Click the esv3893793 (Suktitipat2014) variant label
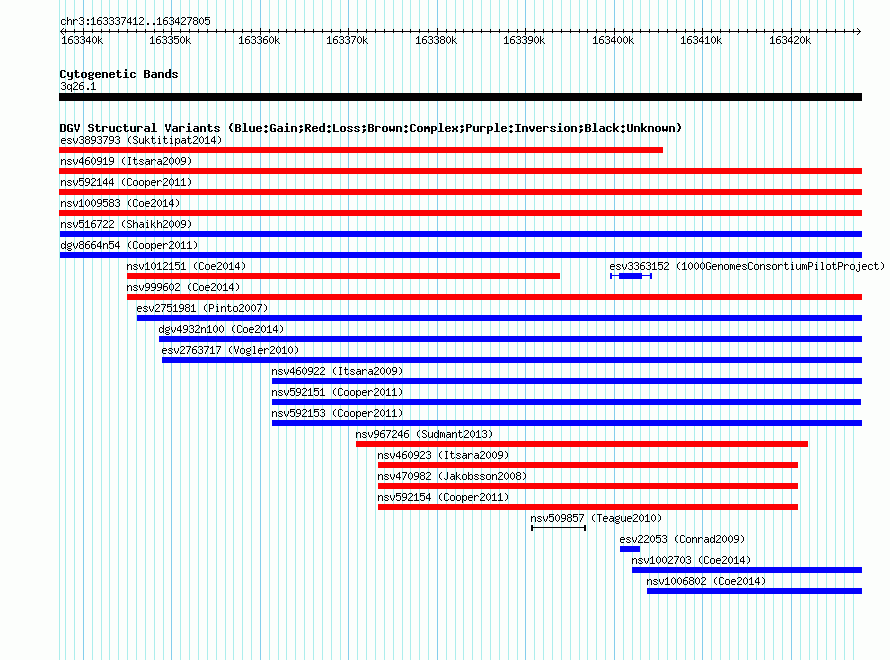 [141, 140]
